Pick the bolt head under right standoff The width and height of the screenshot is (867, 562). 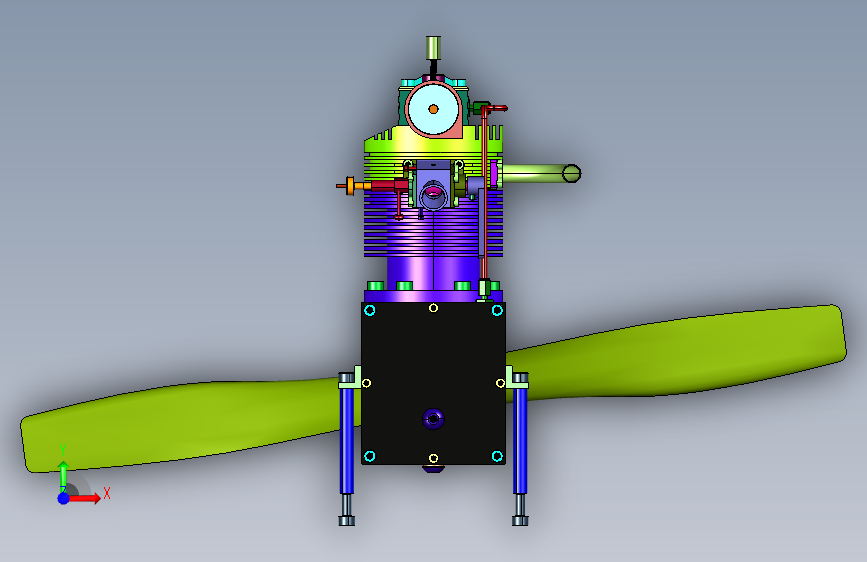pos(520,521)
